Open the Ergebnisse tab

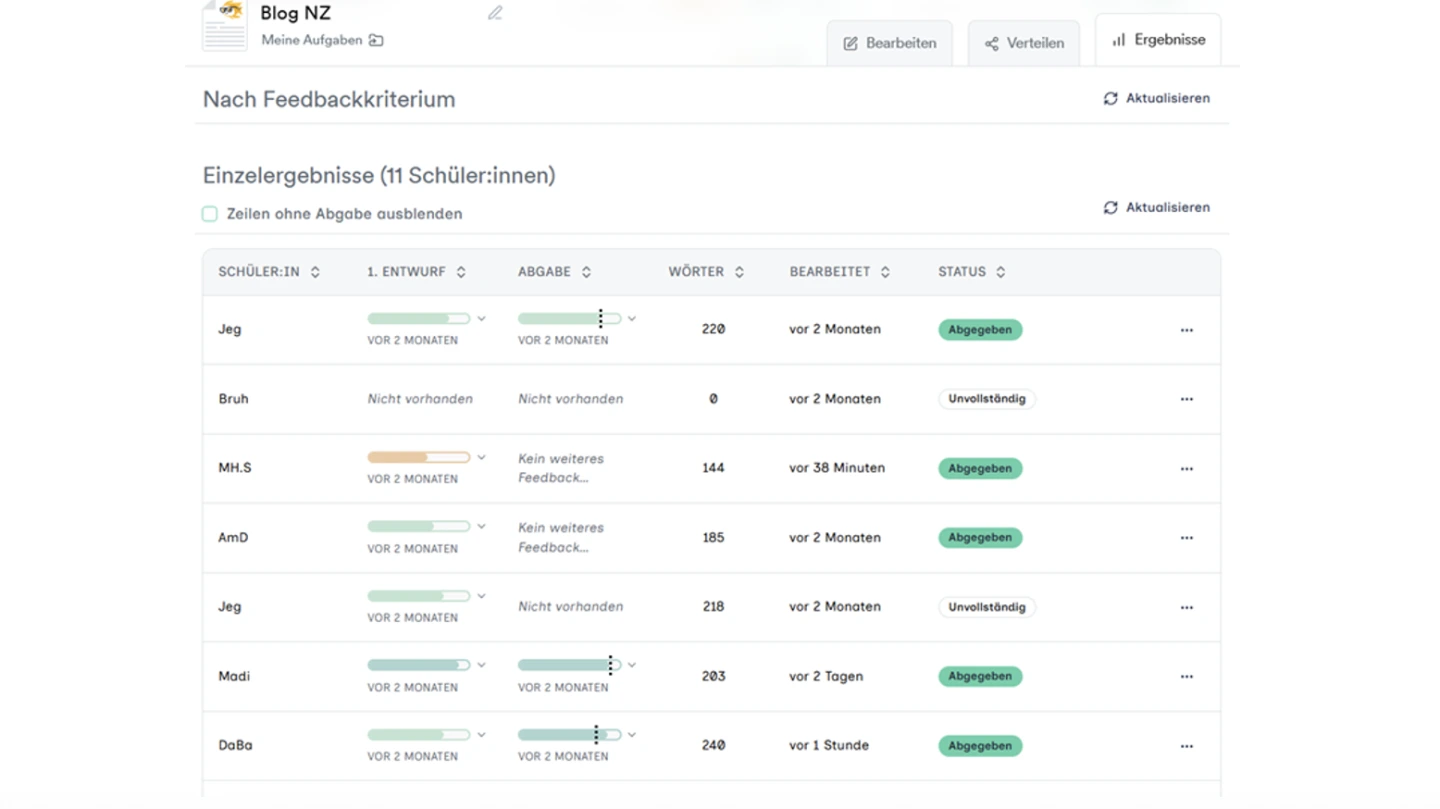point(1157,40)
